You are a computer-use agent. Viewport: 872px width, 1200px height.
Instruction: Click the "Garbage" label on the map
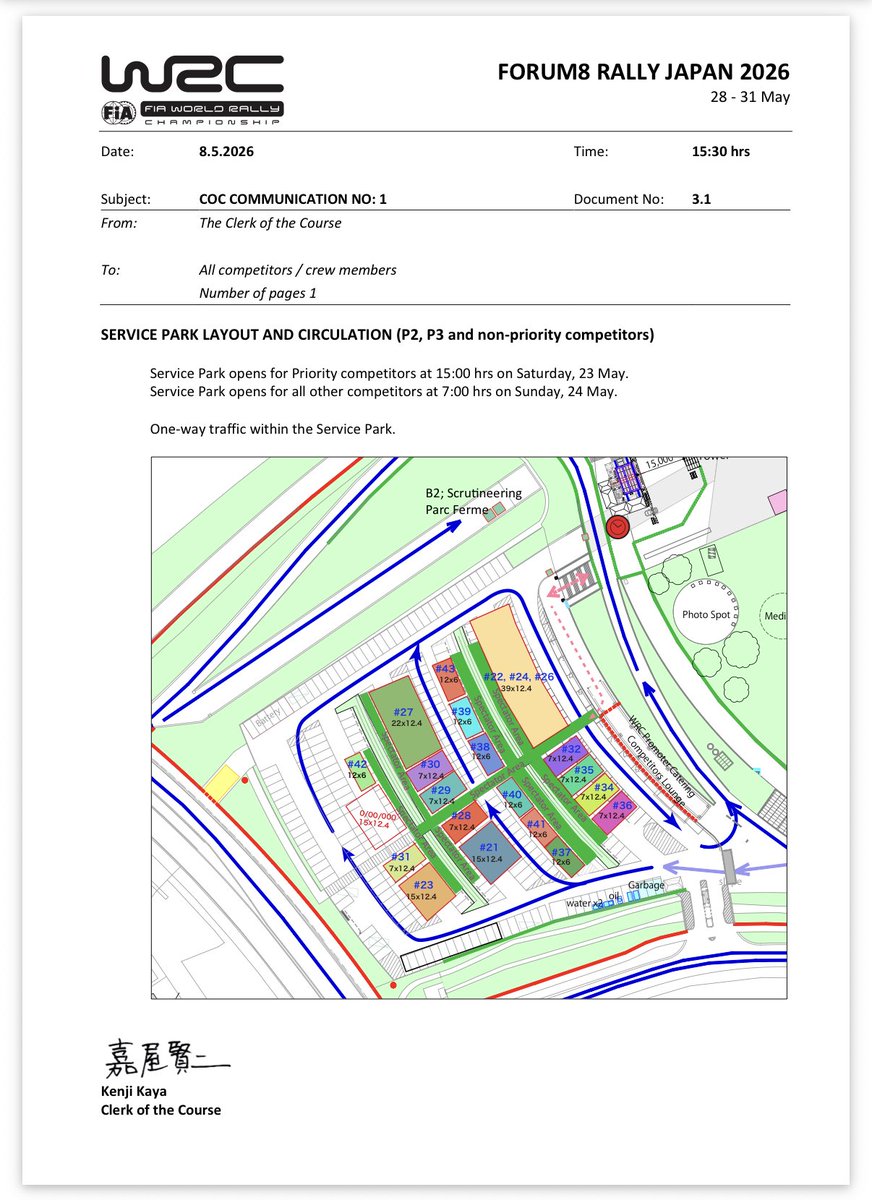point(647,886)
